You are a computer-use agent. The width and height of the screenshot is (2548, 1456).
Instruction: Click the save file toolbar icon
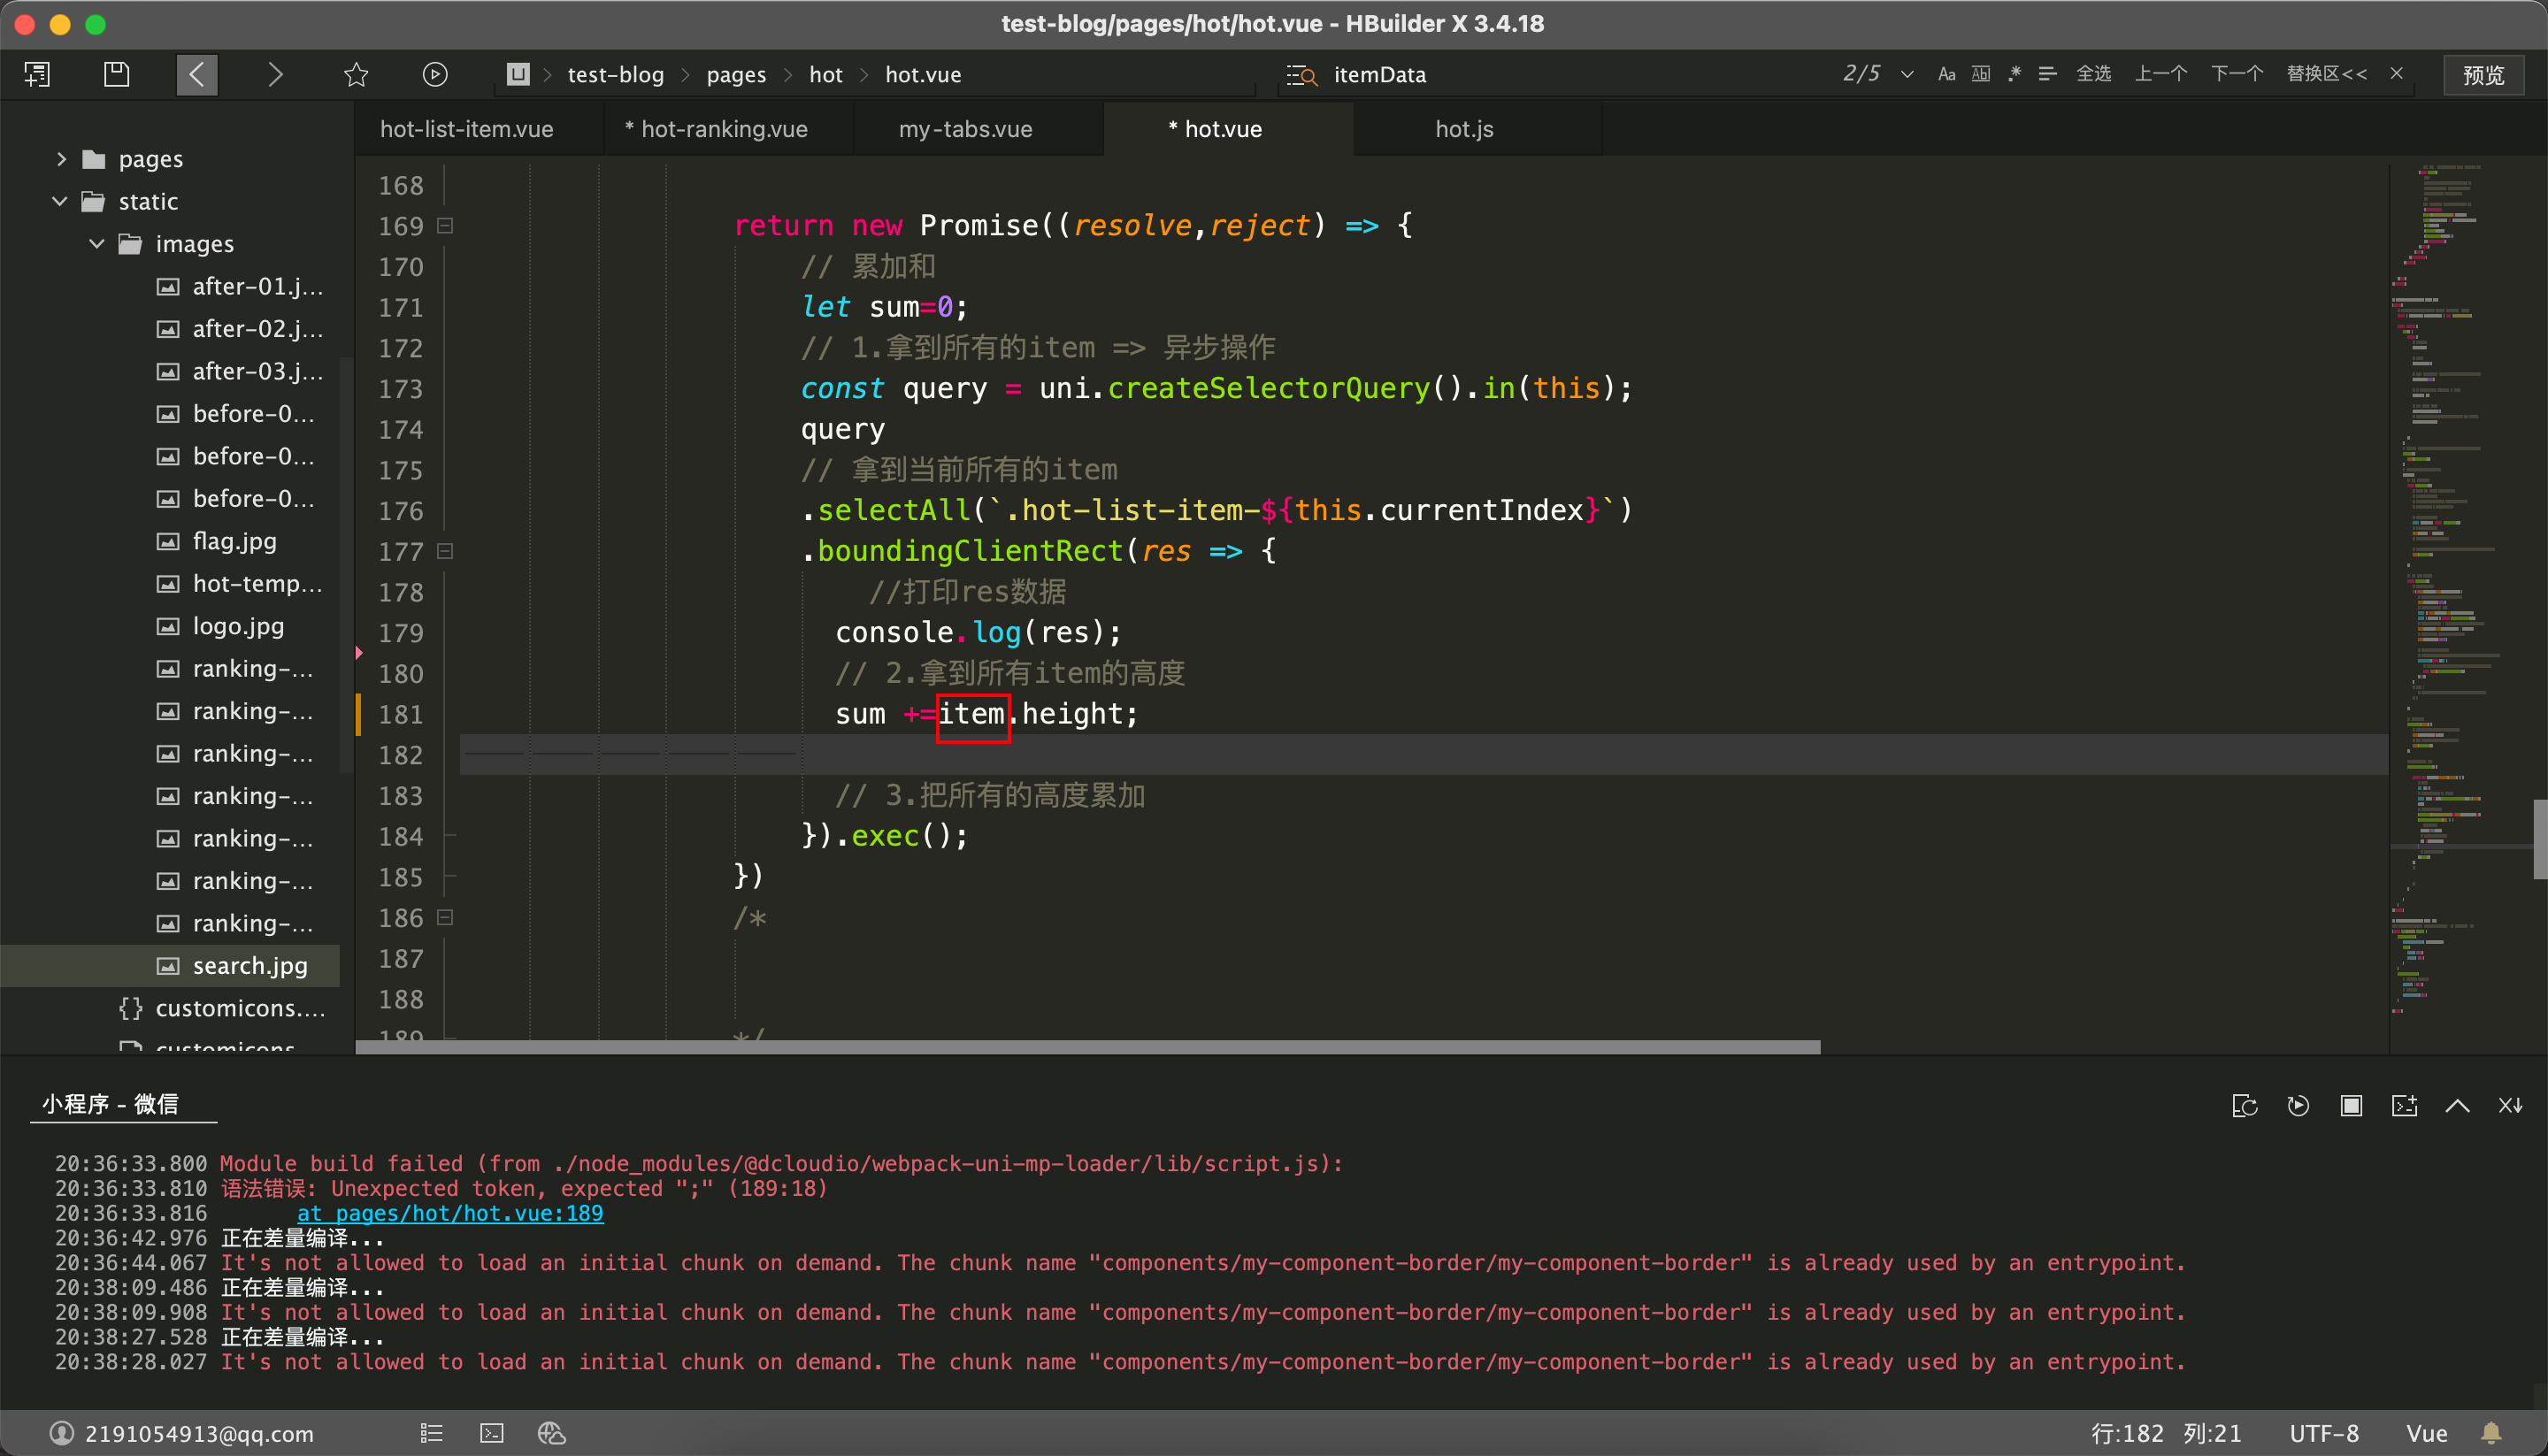pos(116,74)
